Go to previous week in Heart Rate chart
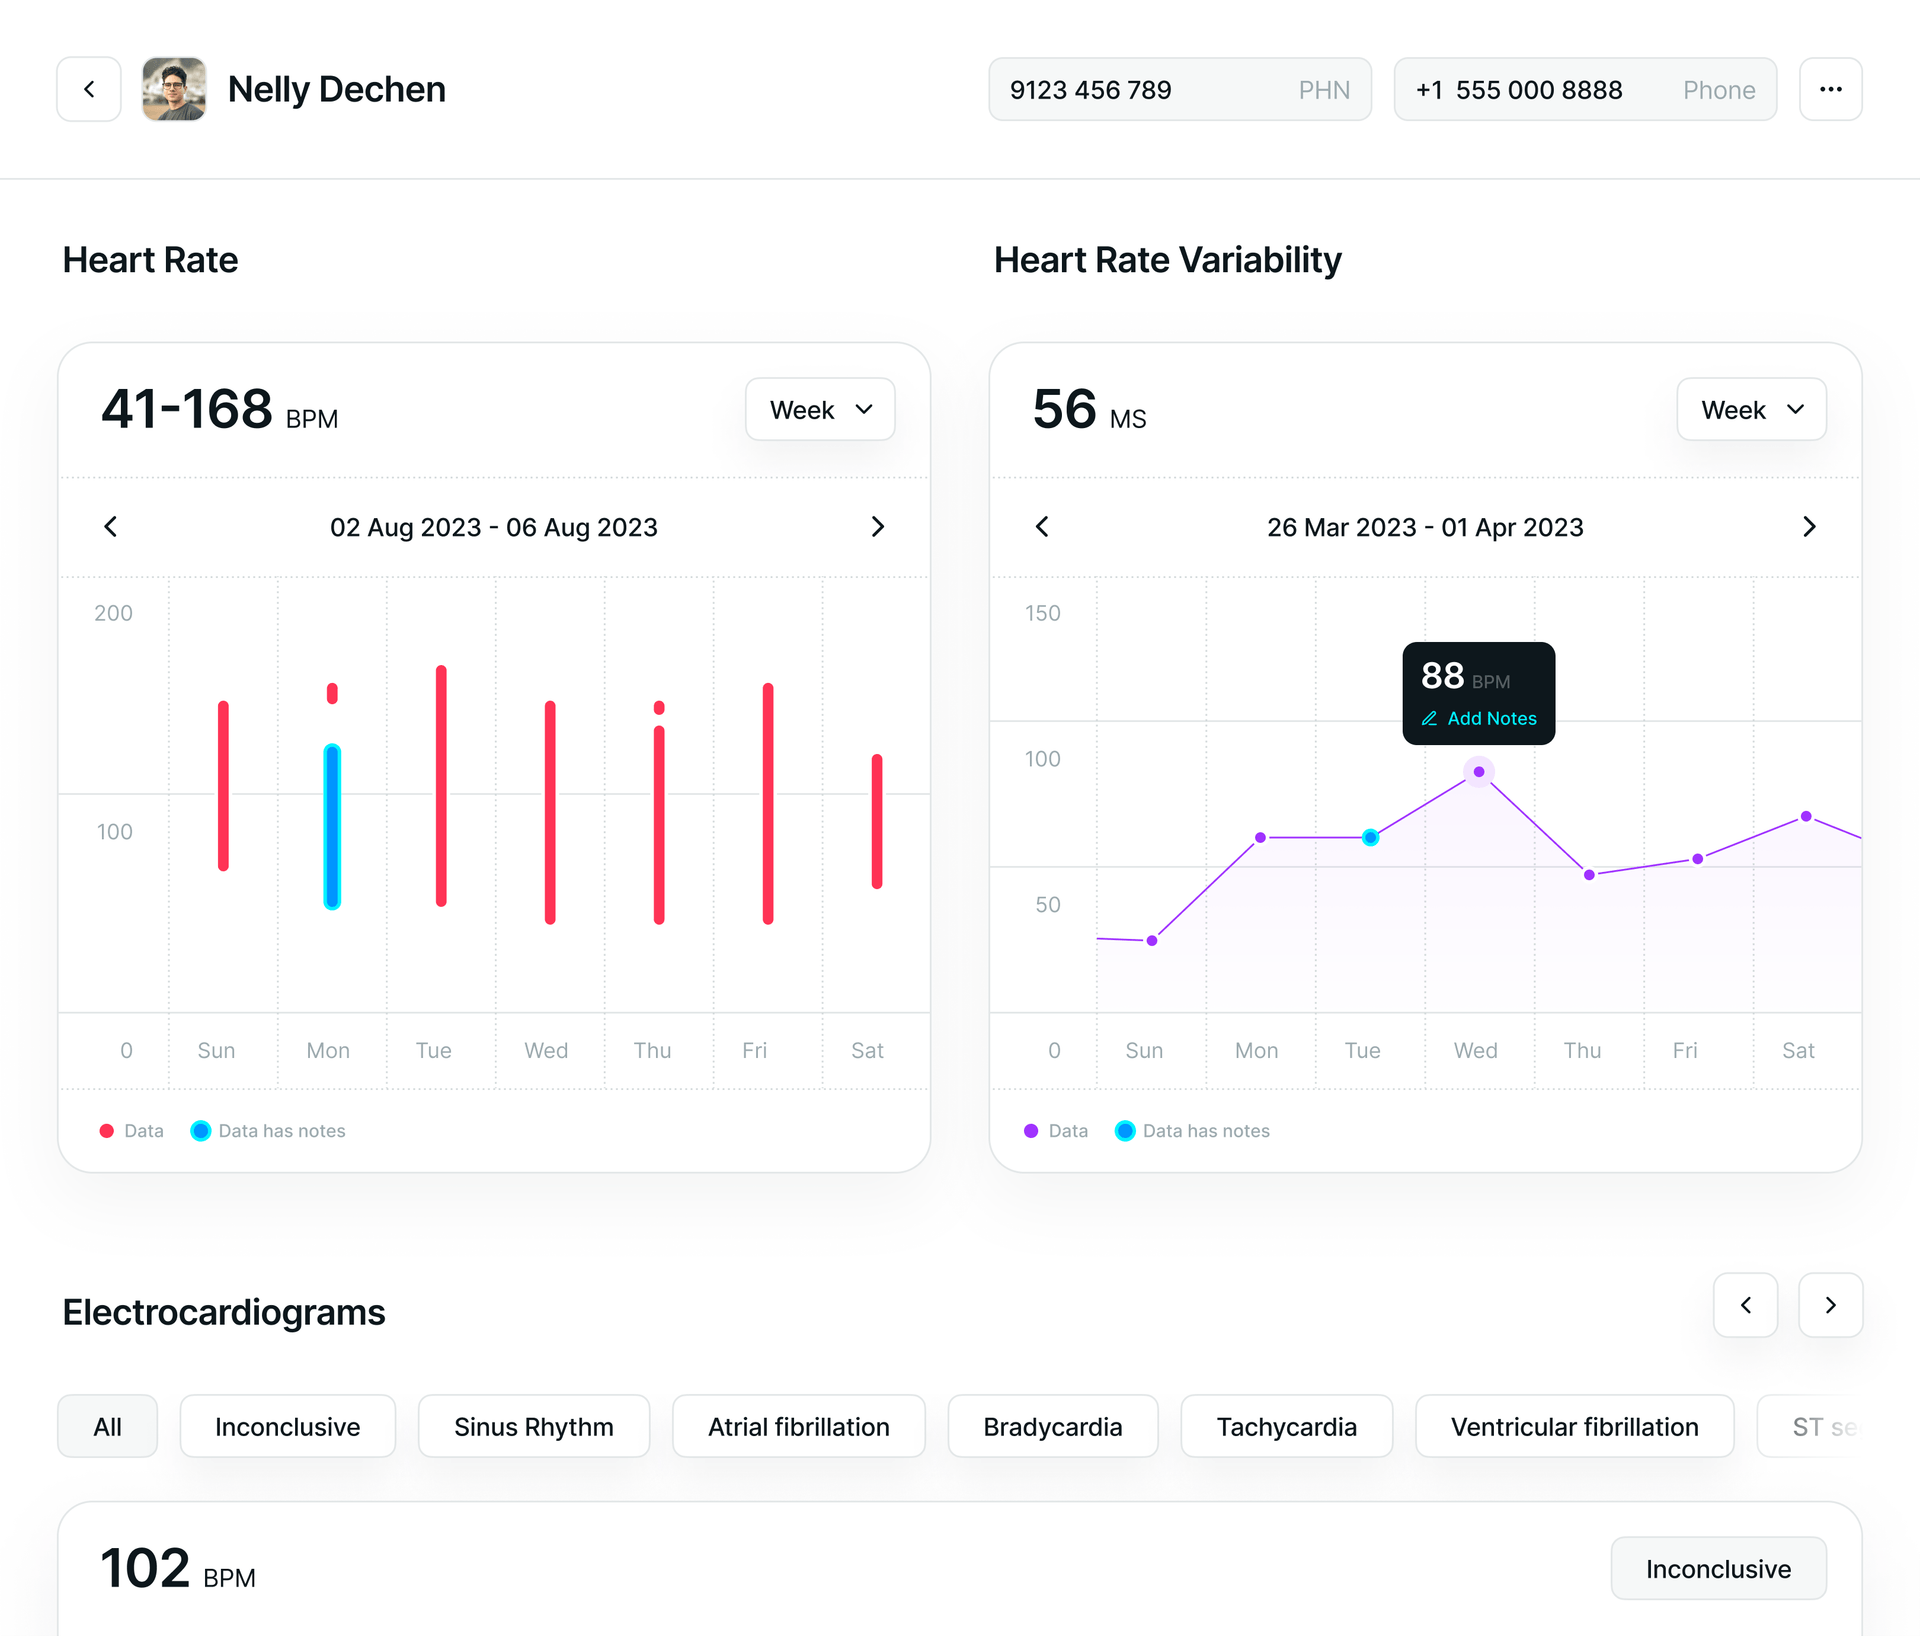This screenshot has height=1636, width=1920. 110,527
